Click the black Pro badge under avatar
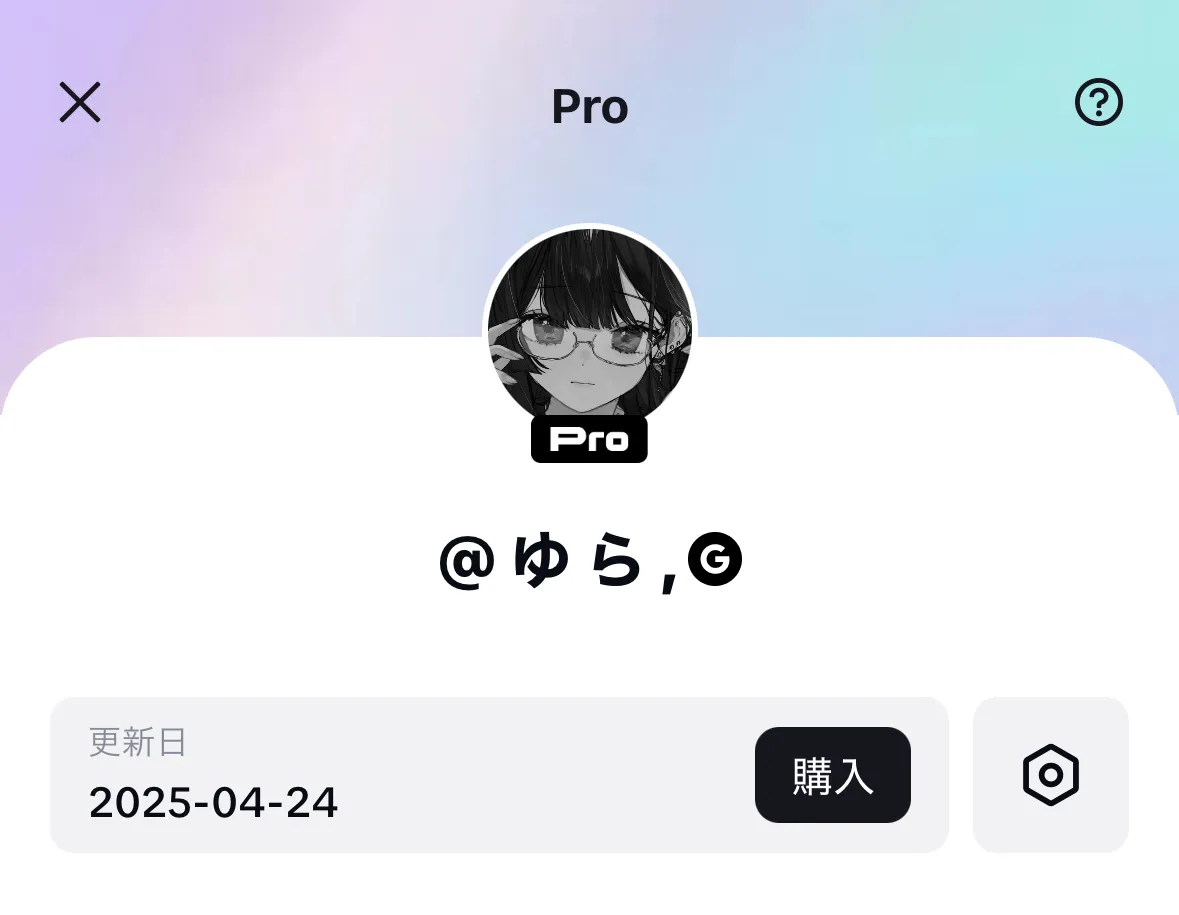The width and height of the screenshot is (1179, 915). coord(590,439)
